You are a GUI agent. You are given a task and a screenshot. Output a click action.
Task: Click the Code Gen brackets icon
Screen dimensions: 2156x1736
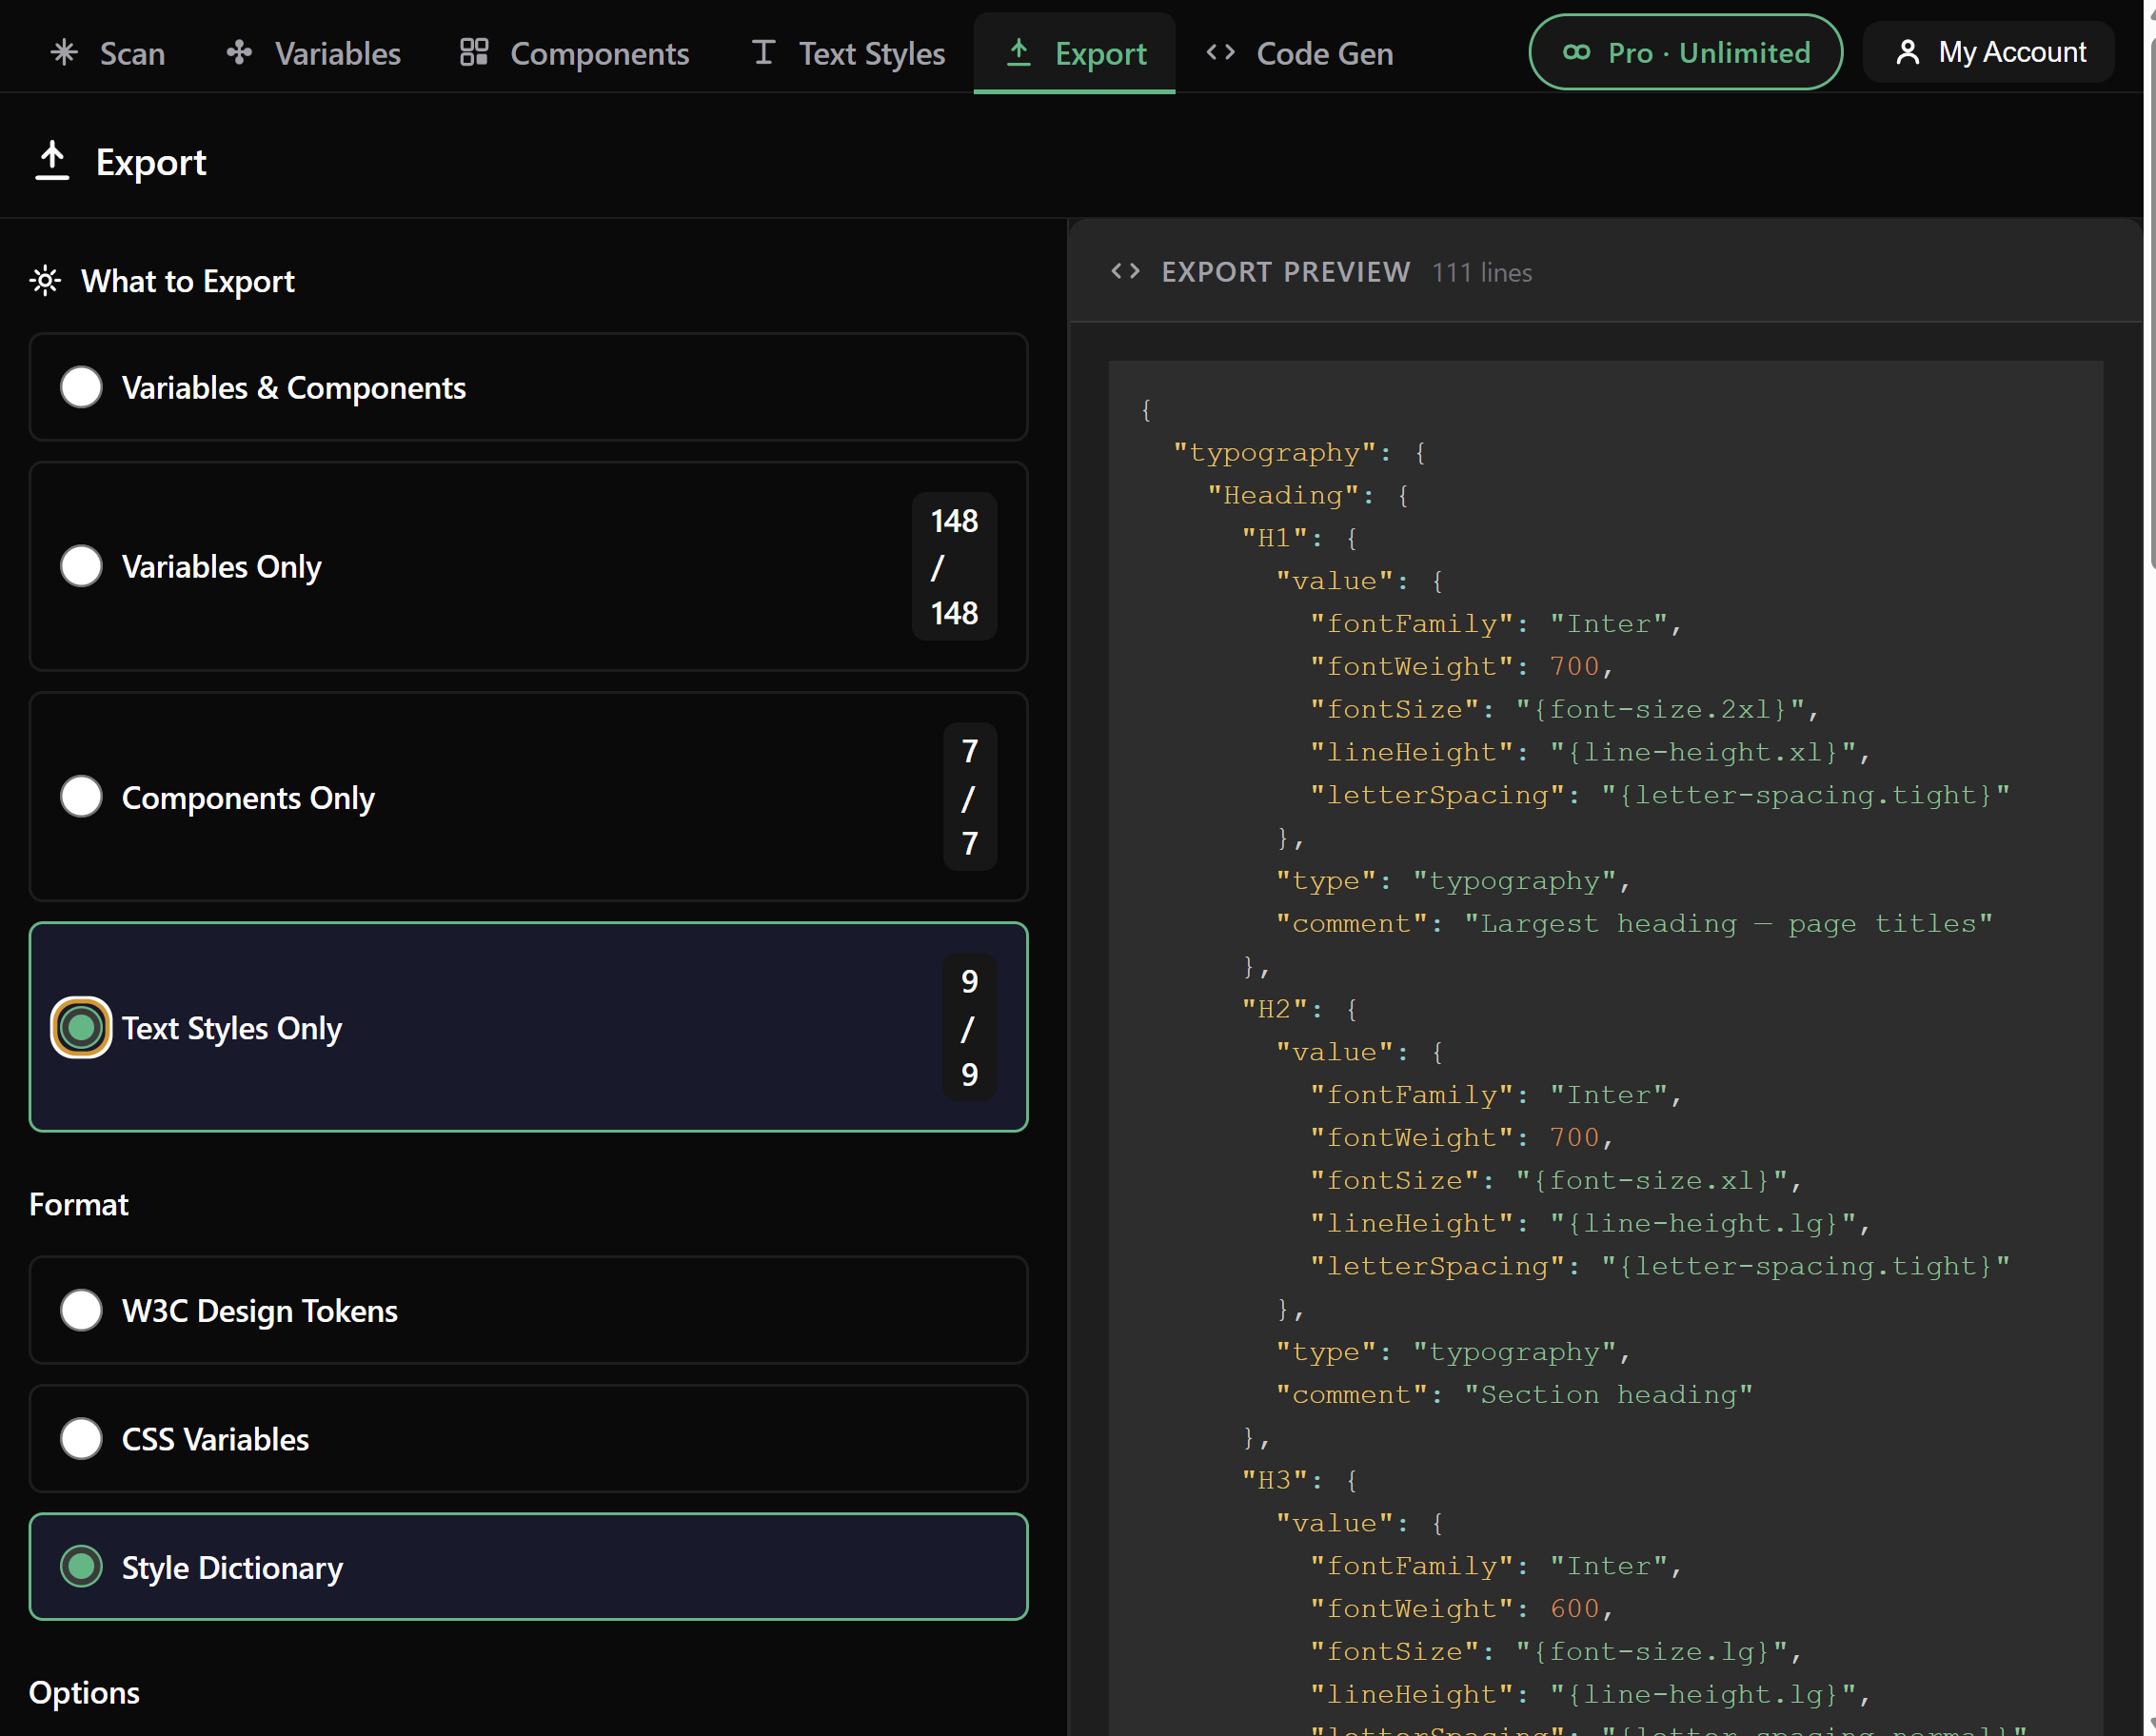(x=1221, y=52)
